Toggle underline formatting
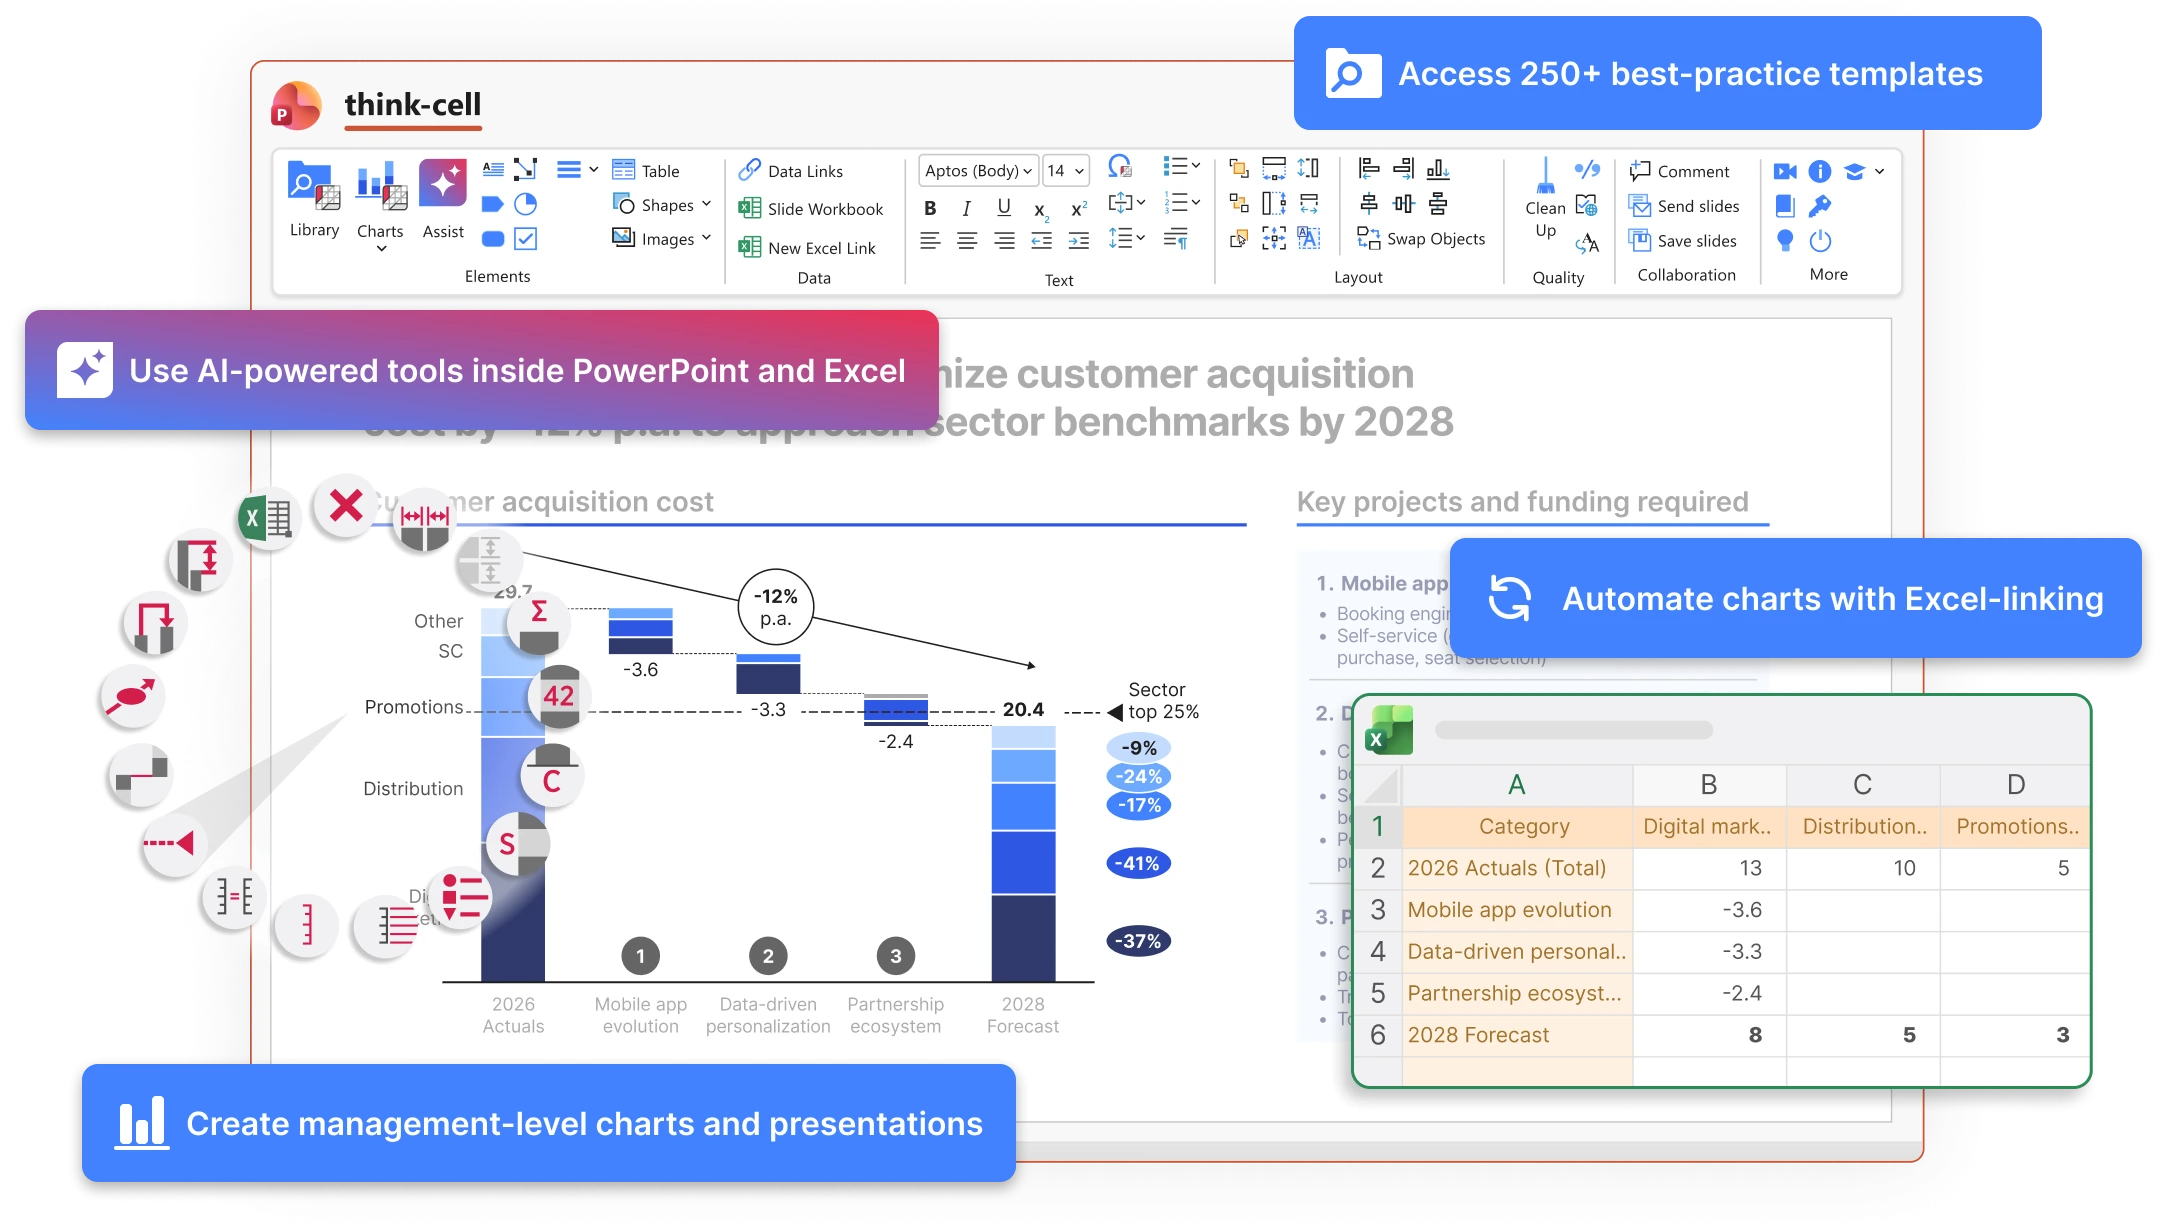The width and height of the screenshot is (2176, 1224). [x=1004, y=208]
